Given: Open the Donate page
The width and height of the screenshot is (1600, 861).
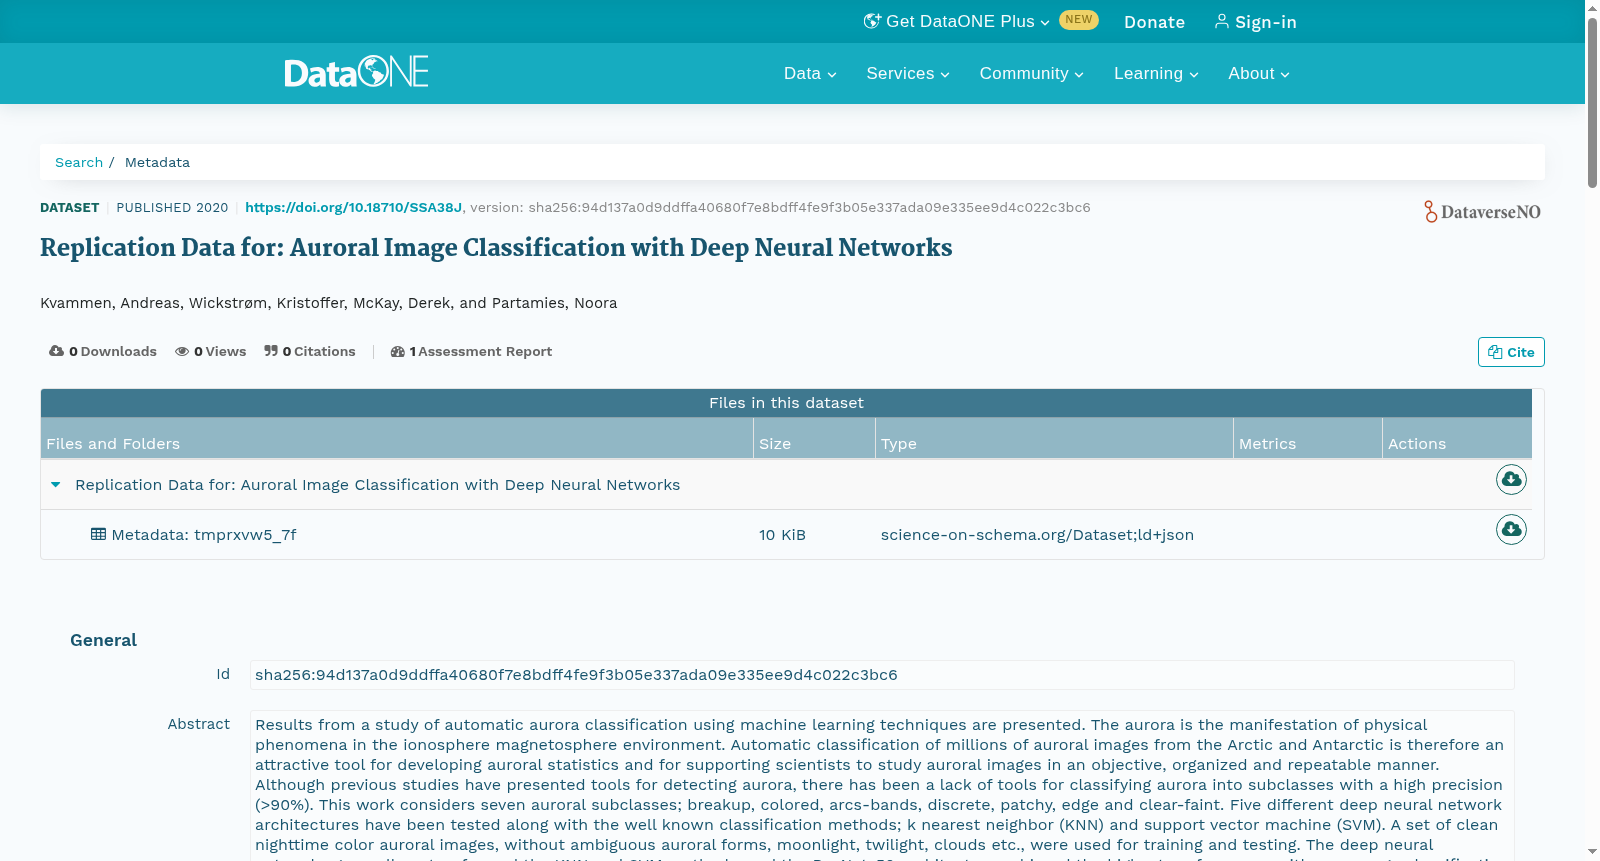Looking at the screenshot, I should click(x=1154, y=22).
